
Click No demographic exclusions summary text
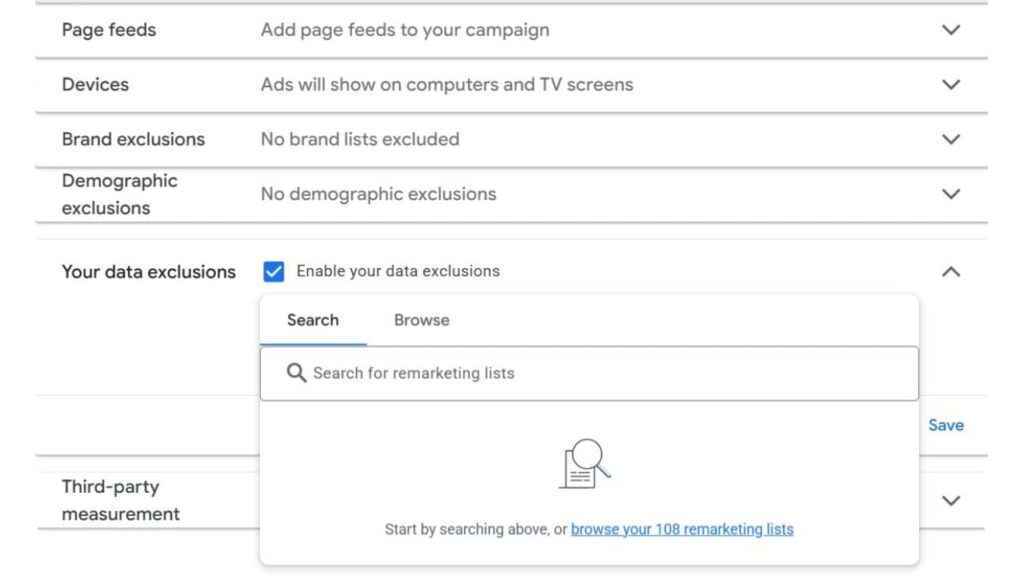pos(376,193)
